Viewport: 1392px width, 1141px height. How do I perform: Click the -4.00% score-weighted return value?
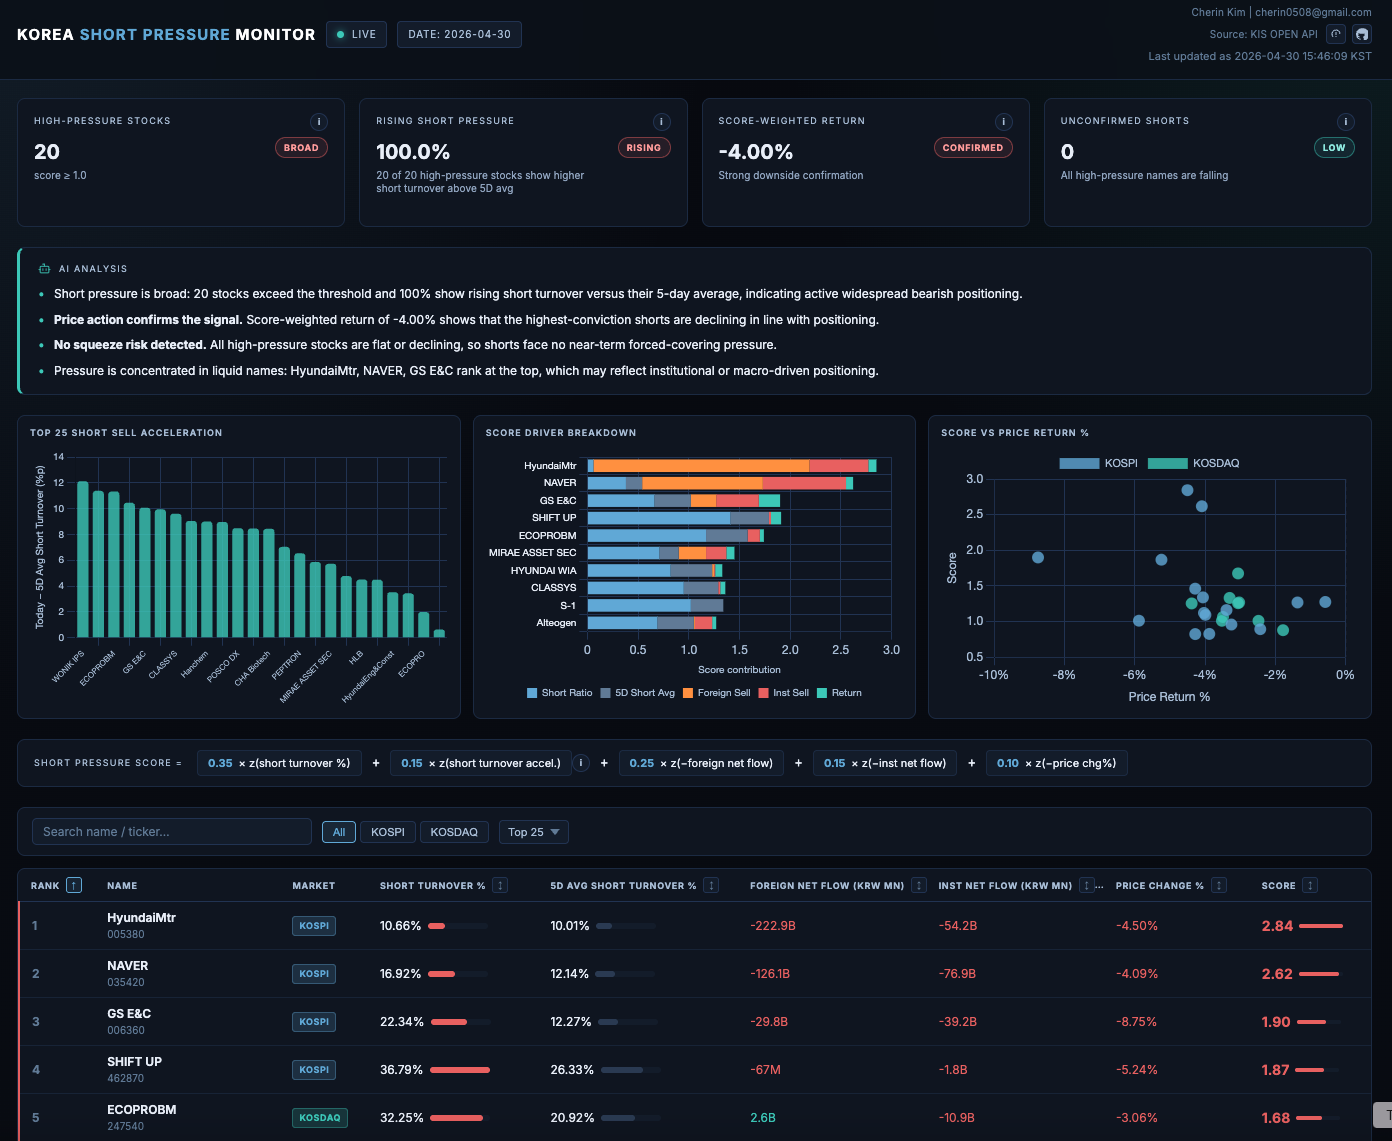[756, 152]
